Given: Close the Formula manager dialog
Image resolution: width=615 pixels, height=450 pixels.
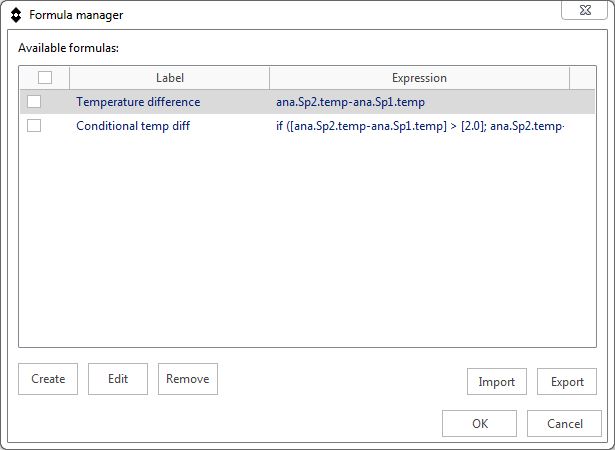Looking at the screenshot, I should [x=588, y=11].
